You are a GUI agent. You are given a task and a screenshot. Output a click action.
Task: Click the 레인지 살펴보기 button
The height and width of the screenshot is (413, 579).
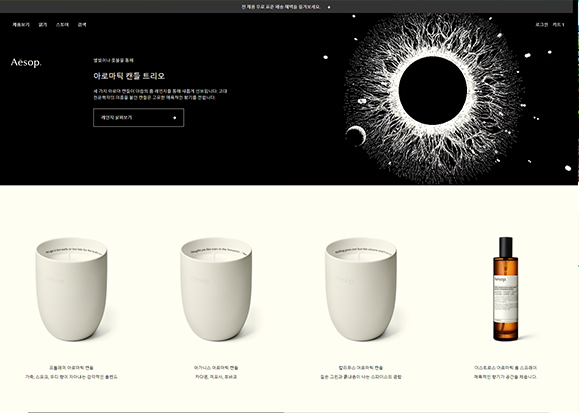[138, 117]
